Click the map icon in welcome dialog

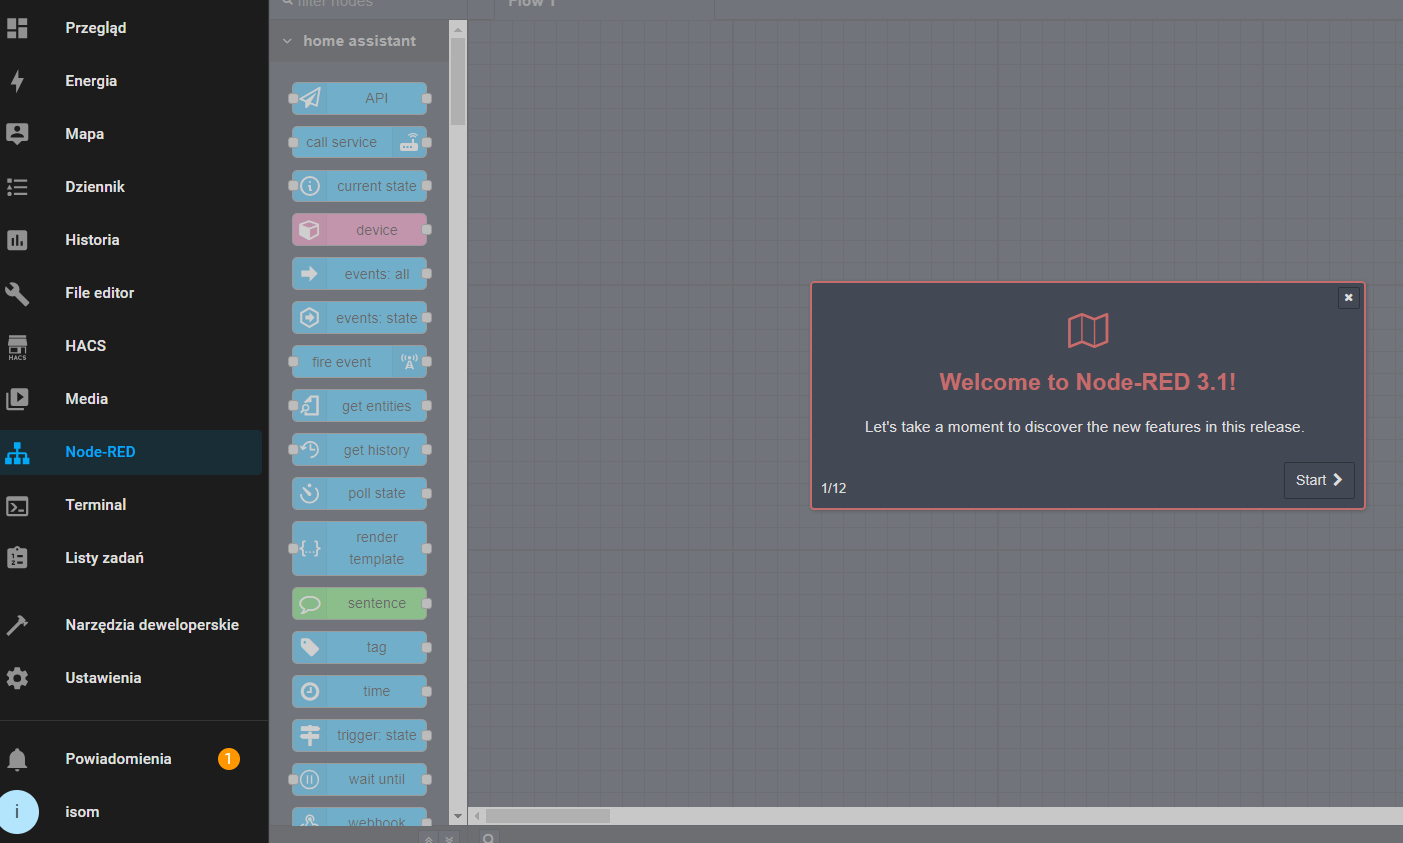1088,330
